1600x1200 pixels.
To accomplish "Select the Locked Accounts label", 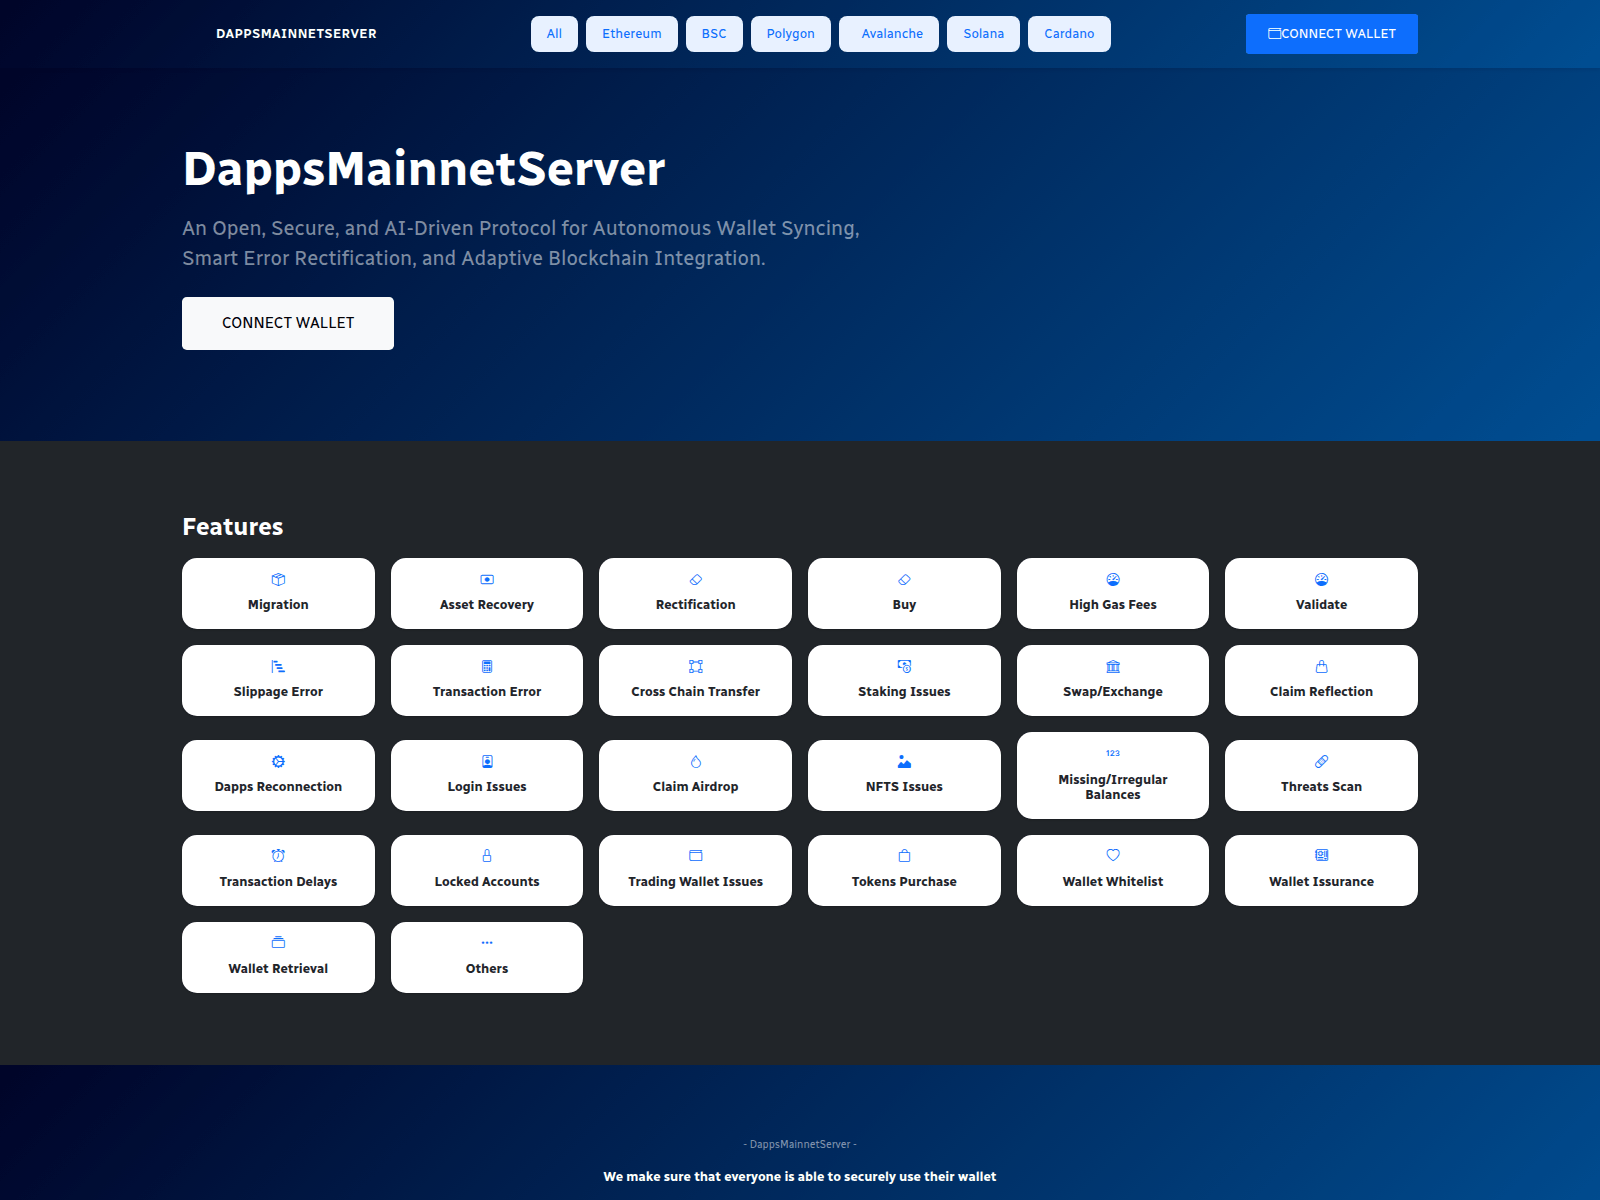I will coord(487,882).
